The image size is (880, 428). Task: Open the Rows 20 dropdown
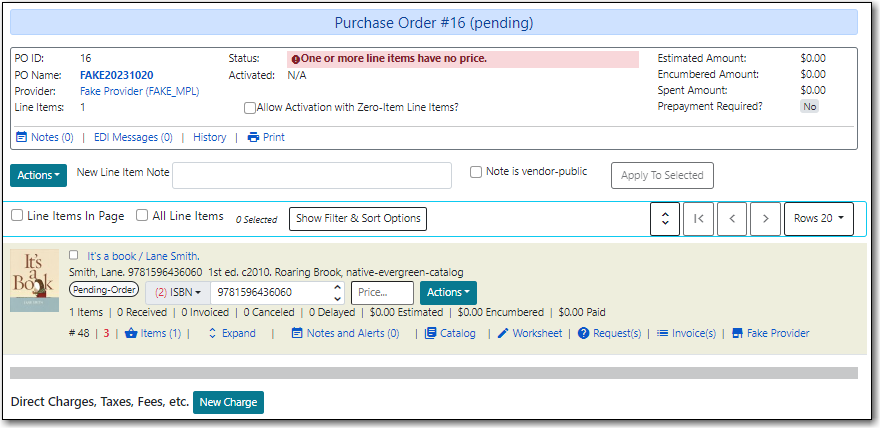tap(819, 219)
